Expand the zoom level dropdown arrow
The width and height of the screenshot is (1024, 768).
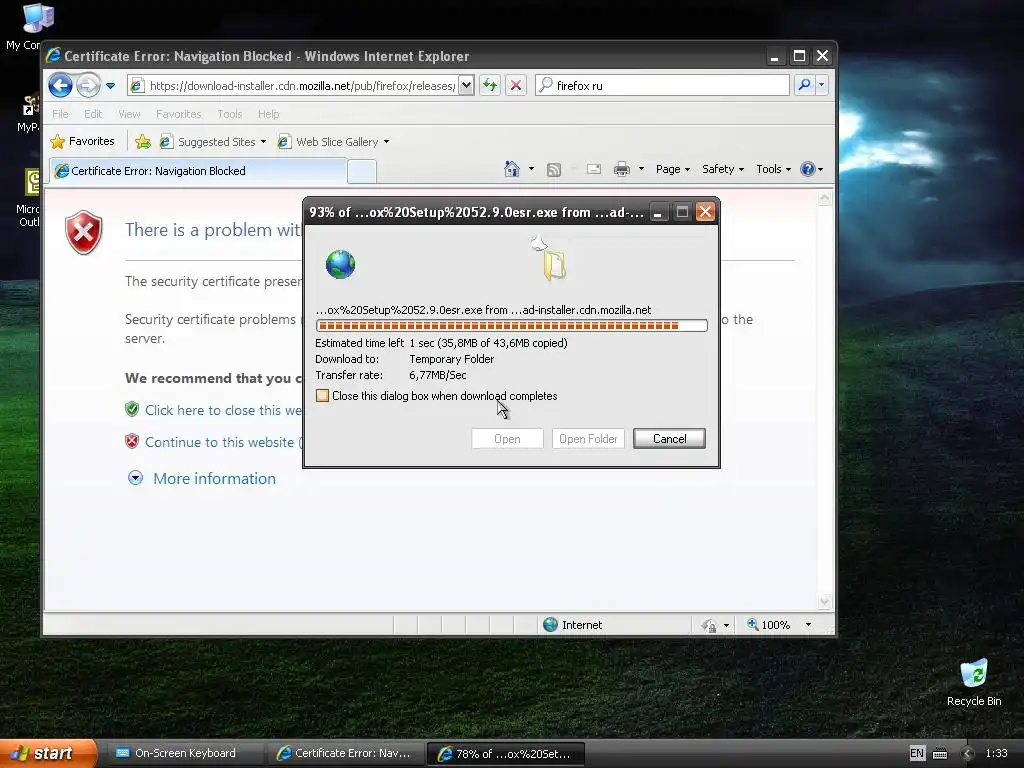(808, 625)
